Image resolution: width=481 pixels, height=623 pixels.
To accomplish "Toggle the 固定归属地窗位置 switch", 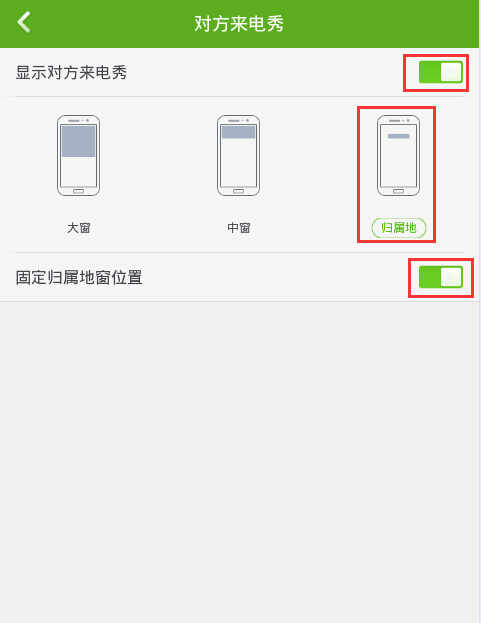I will 440,277.
